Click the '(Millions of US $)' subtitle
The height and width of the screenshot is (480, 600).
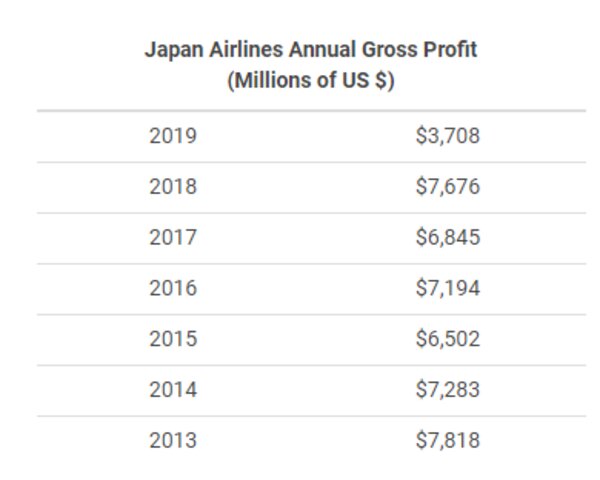(311, 82)
